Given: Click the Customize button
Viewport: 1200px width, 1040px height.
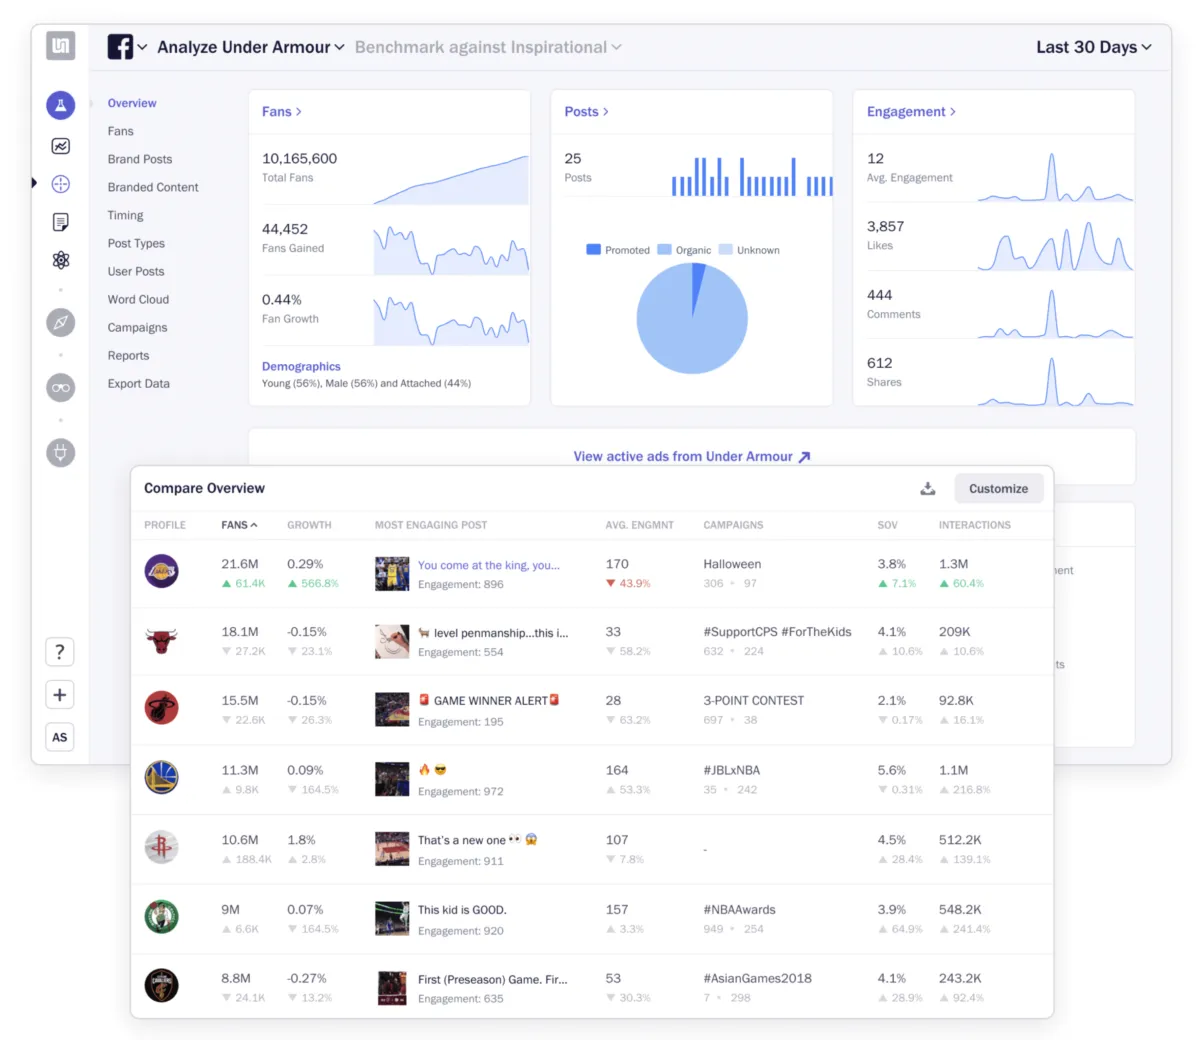Looking at the screenshot, I should tap(998, 488).
